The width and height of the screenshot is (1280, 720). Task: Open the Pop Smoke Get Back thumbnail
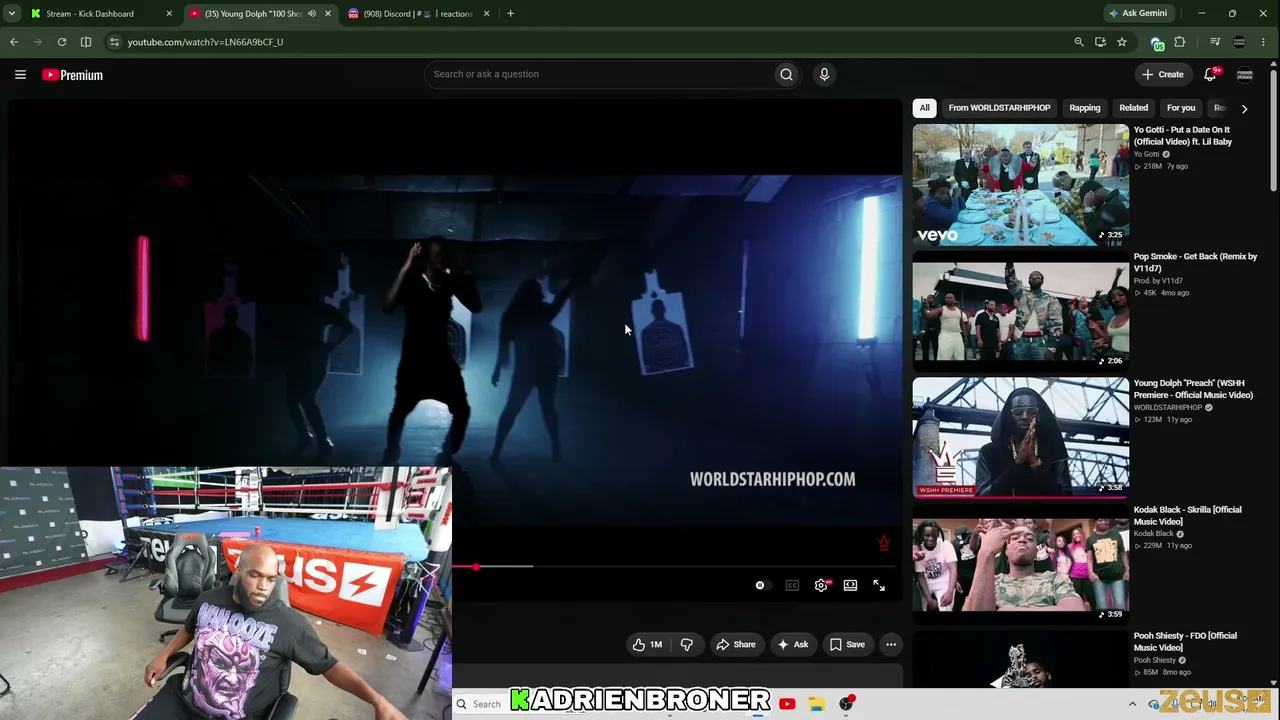tap(1021, 311)
